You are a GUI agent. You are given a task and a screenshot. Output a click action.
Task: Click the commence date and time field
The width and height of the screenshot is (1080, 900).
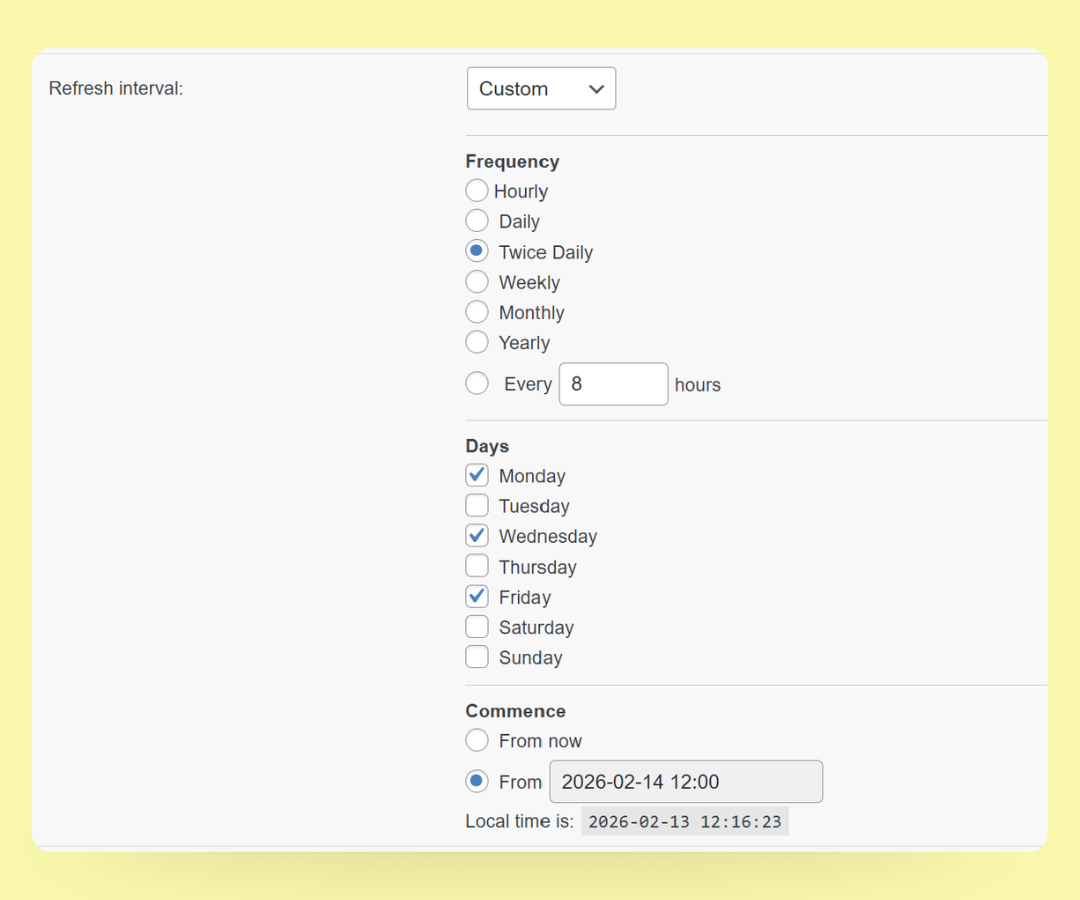686,781
